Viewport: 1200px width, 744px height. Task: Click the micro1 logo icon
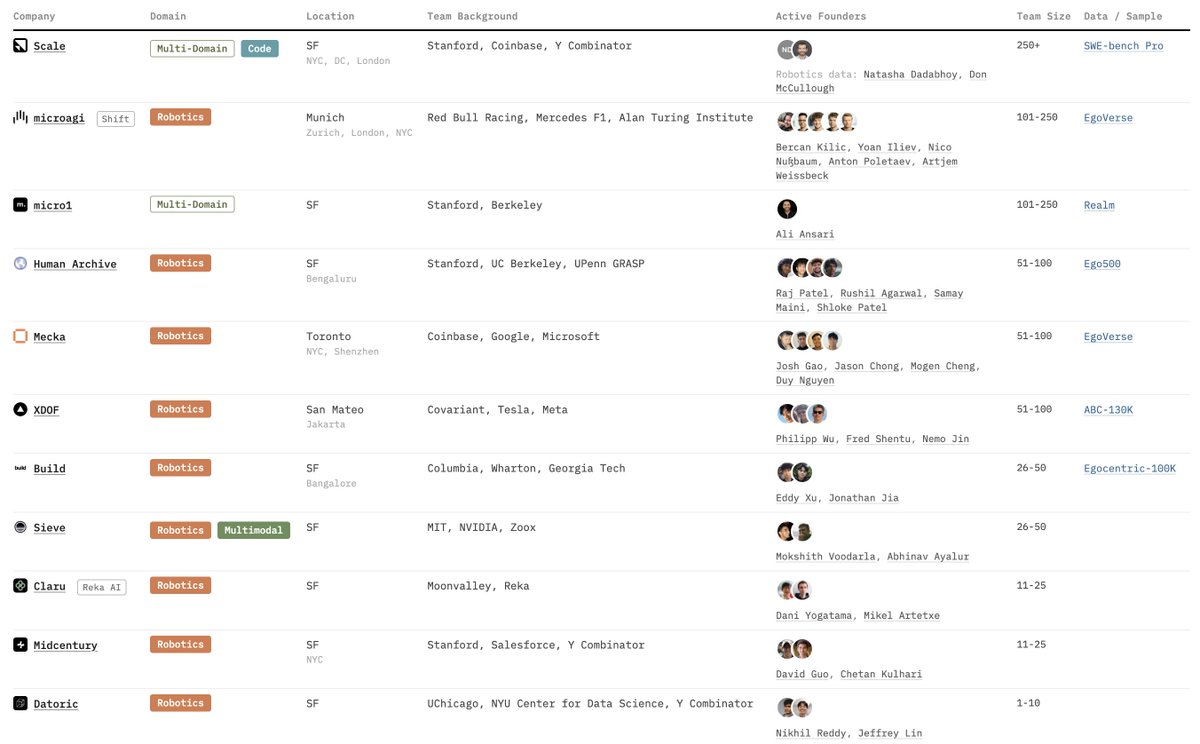point(20,205)
